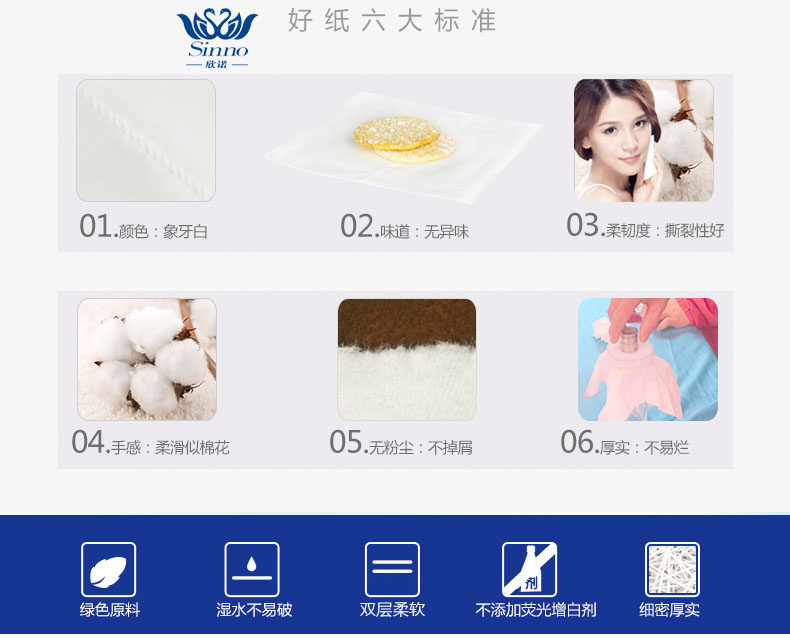The image size is (790, 638).
Task: Click the 01.颜色：象牙白 caption
Action: click(x=144, y=226)
